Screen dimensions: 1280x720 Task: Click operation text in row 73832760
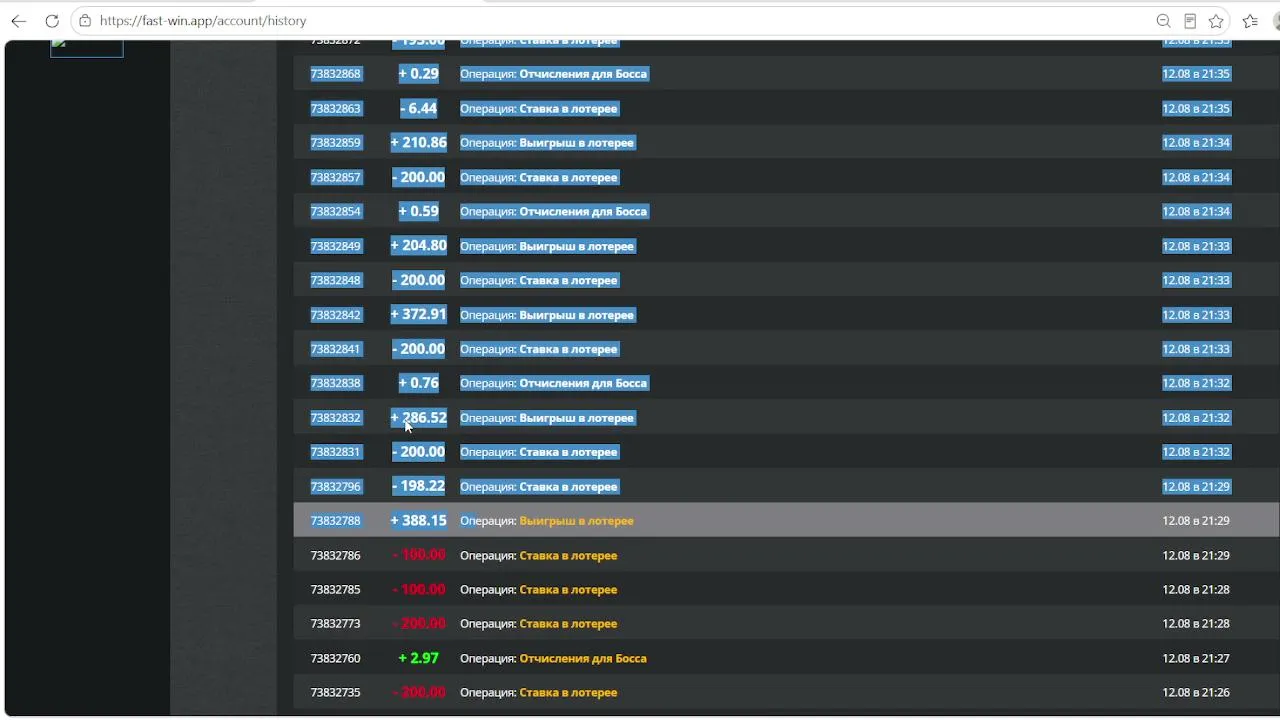tap(554, 659)
